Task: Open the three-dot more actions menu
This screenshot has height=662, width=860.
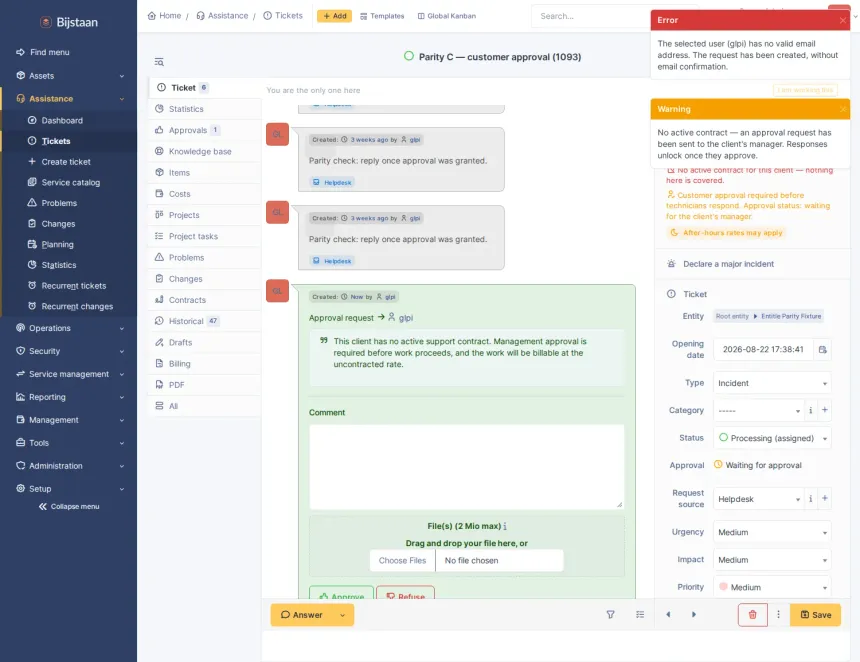Action: [x=778, y=615]
